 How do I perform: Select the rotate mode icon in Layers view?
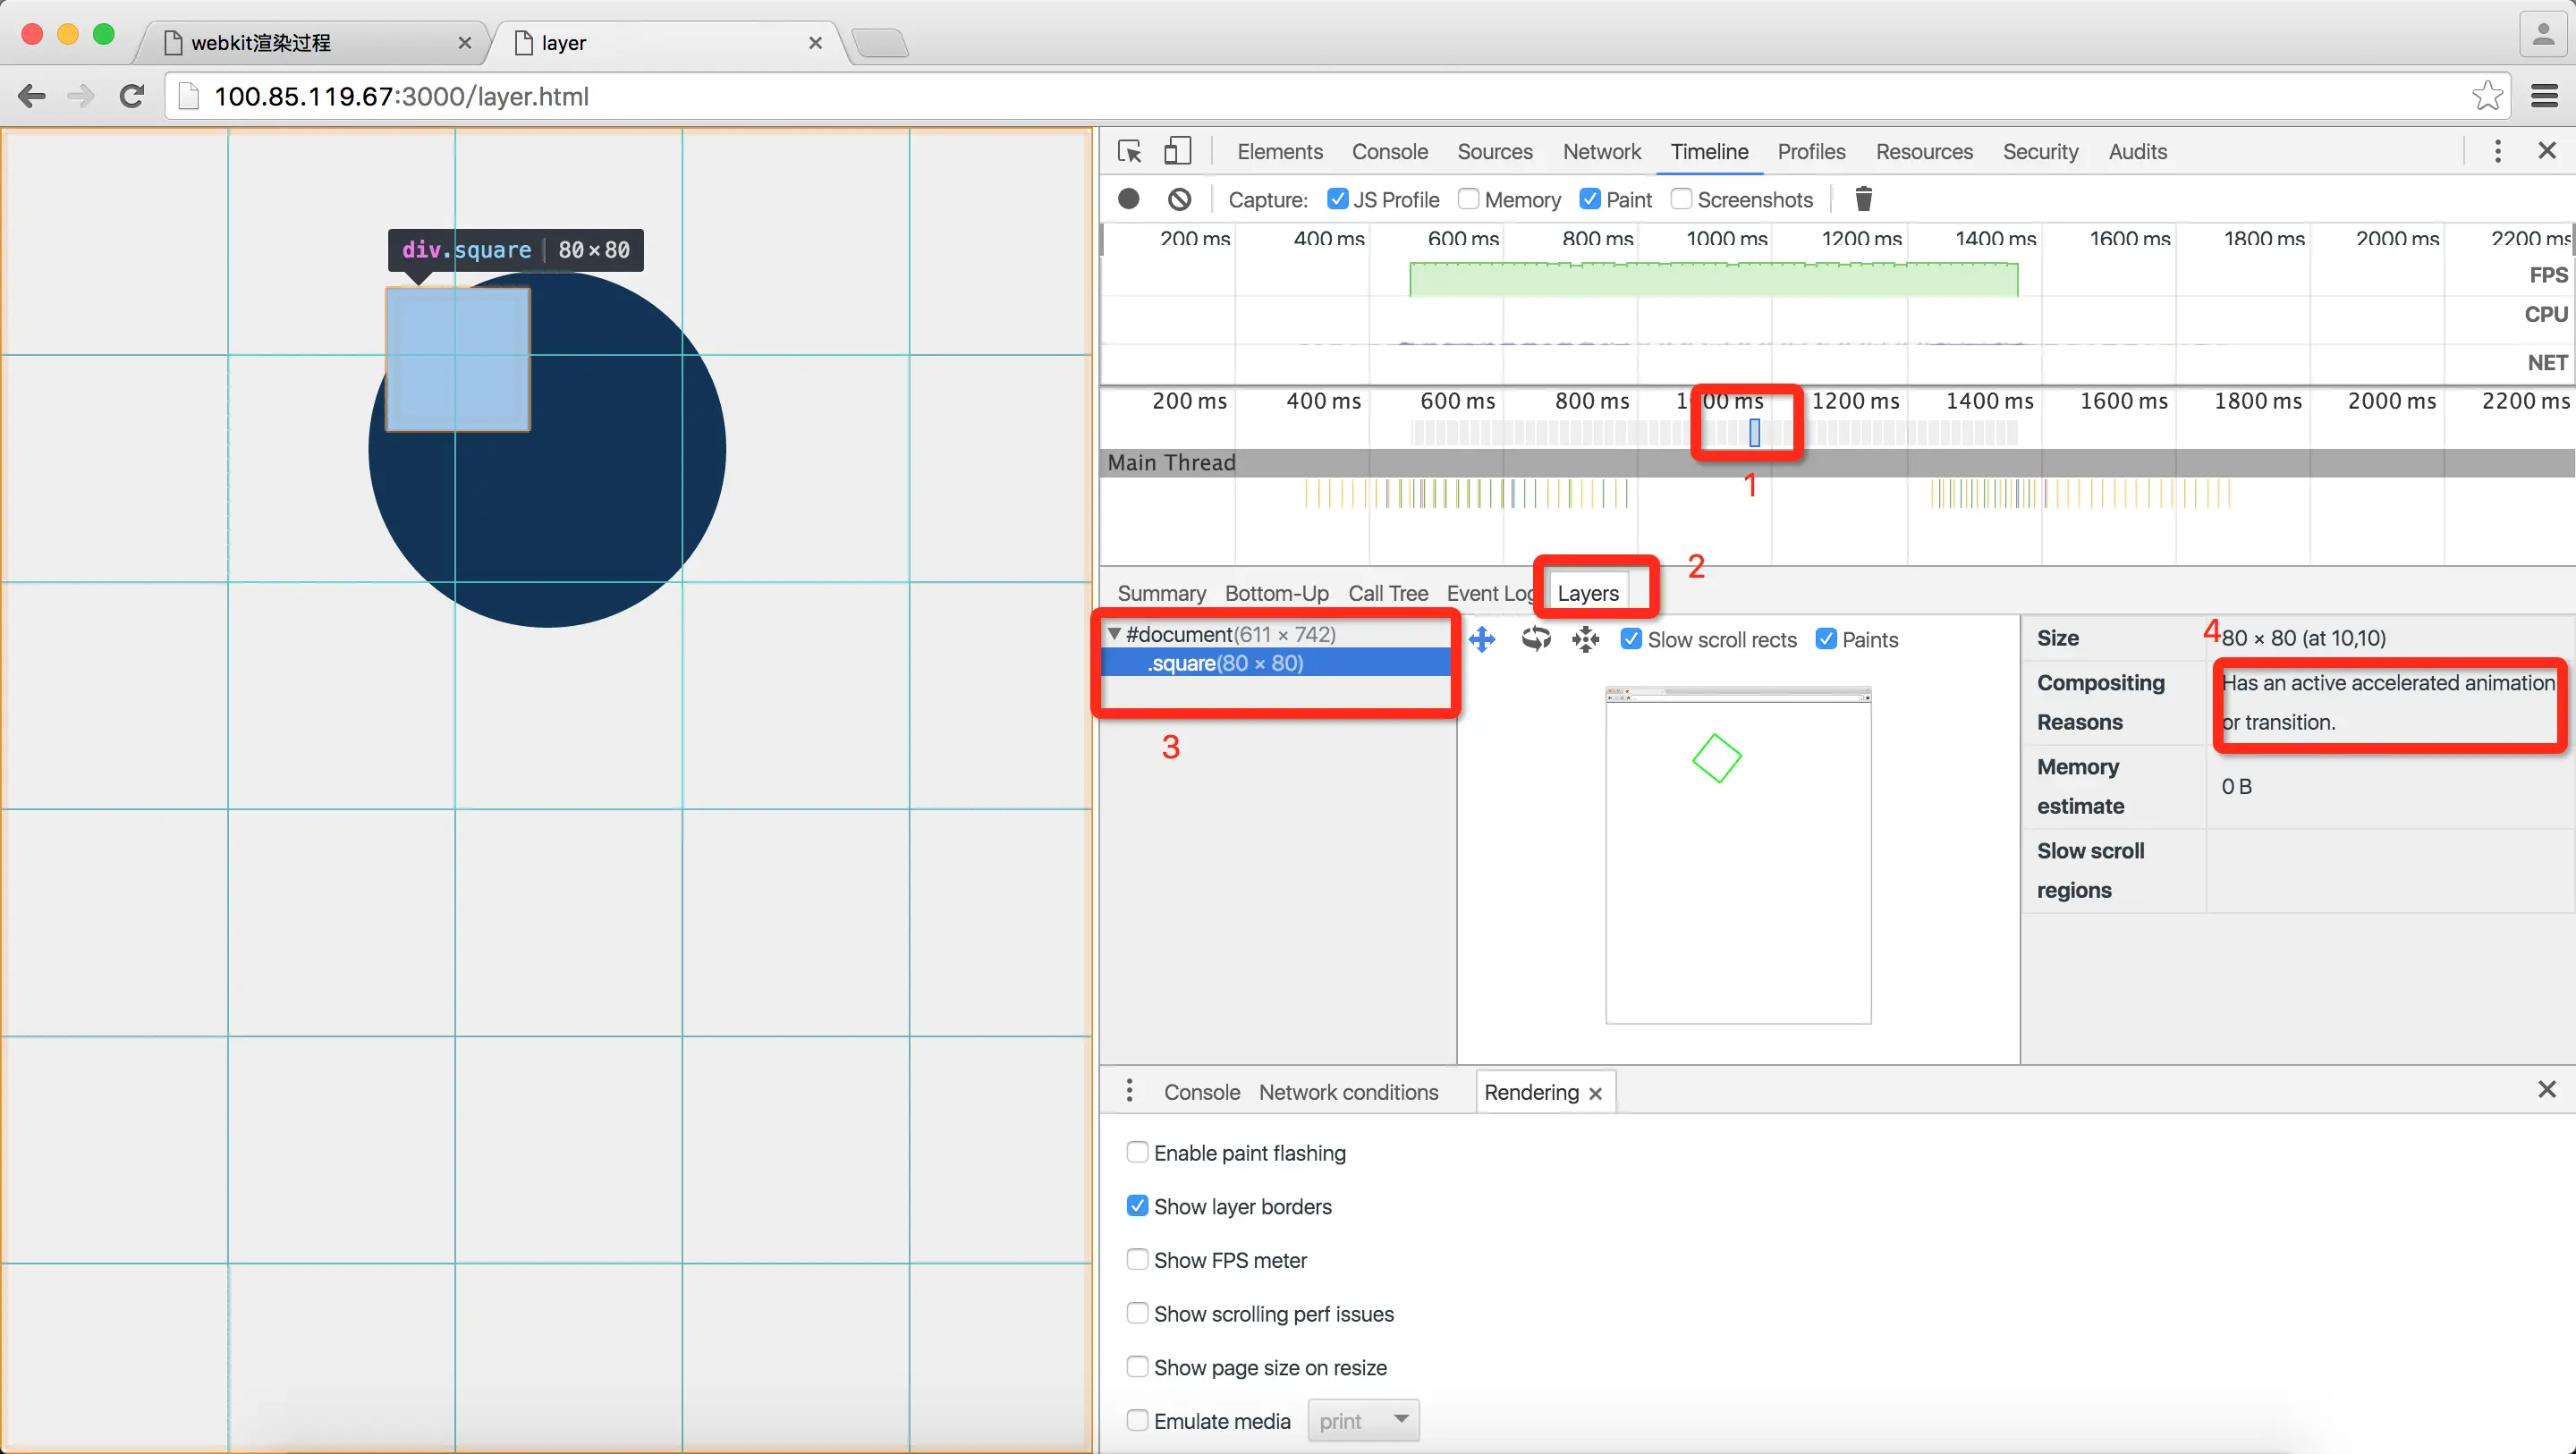point(1536,639)
